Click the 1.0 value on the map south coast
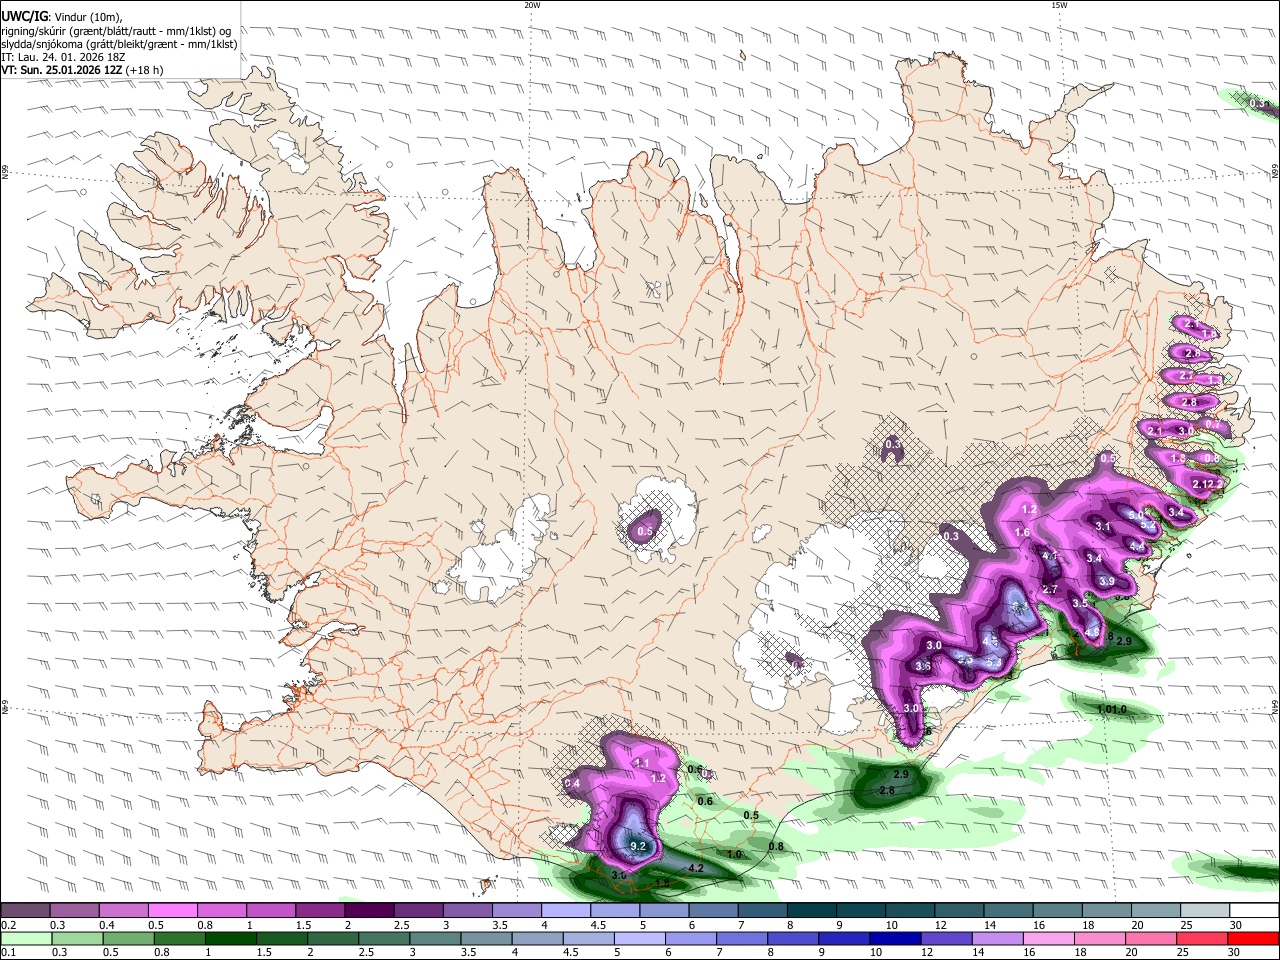The width and height of the screenshot is (1280, 960). coord(734,854)
